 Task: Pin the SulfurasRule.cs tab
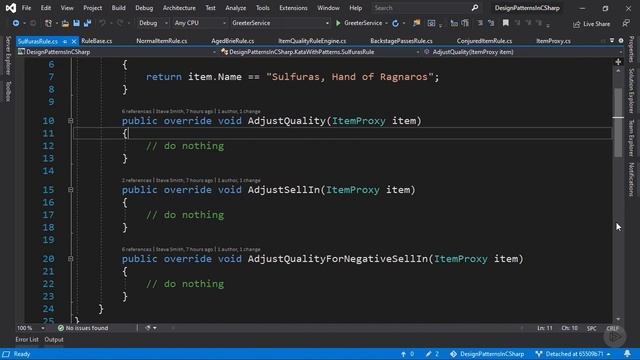point(65,41)
